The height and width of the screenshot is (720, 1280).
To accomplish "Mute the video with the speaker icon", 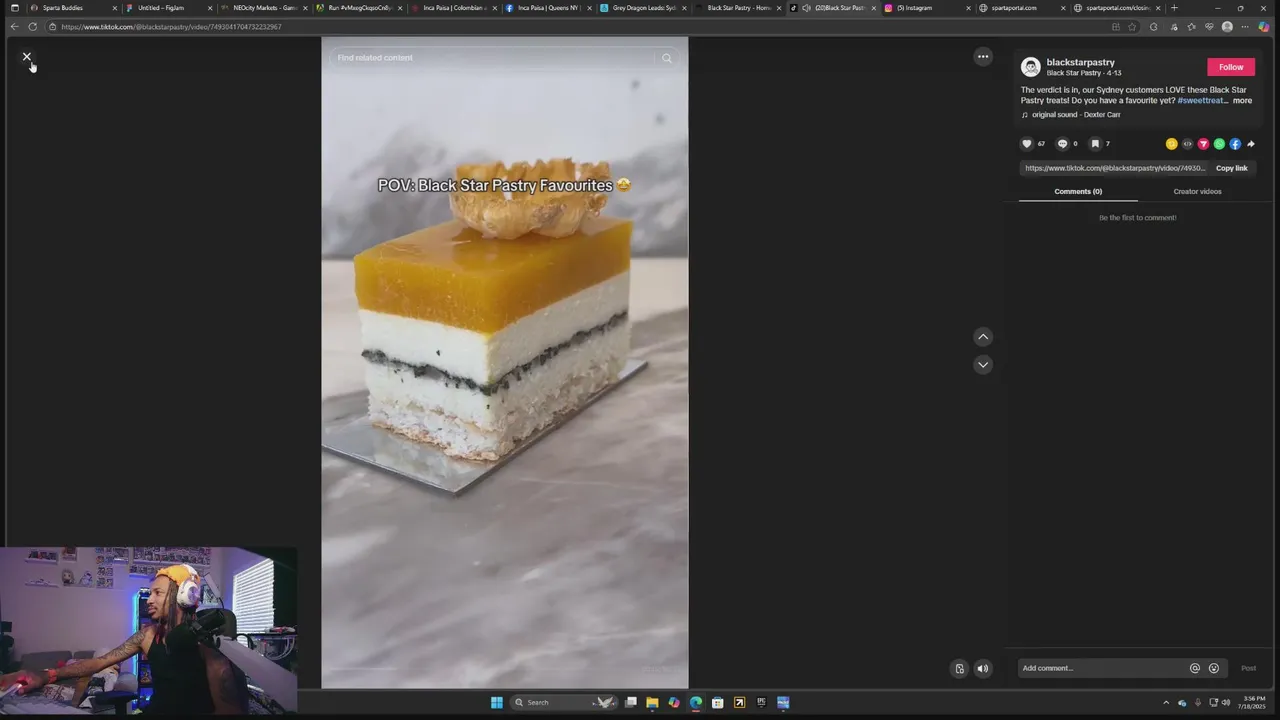I will pyautogui.click(x=983, y=669).
